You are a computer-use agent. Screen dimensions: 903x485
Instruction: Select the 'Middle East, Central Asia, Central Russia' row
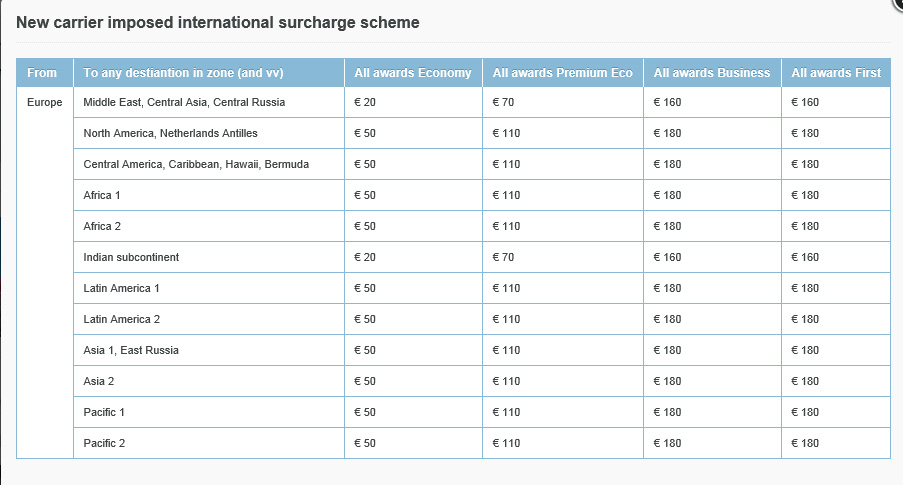184,102
